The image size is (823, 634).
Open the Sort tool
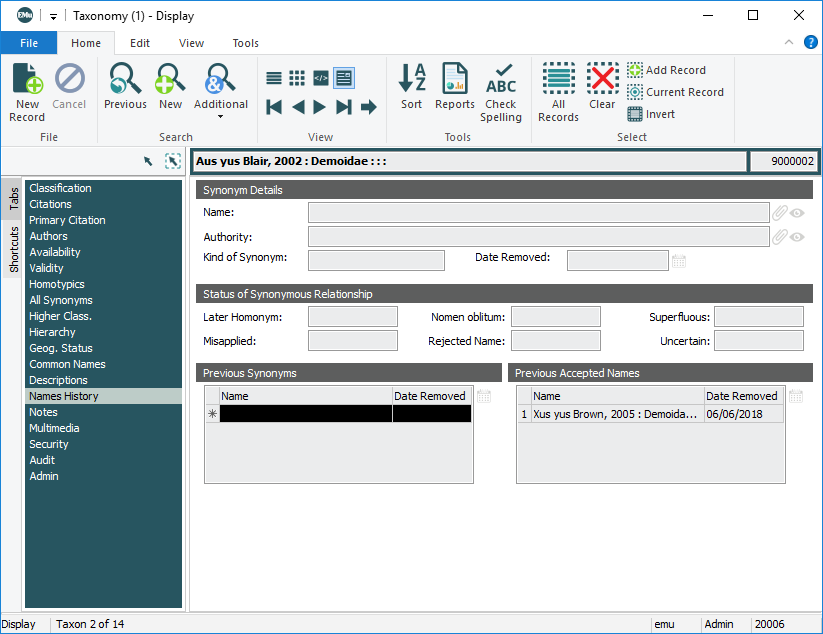412,87
